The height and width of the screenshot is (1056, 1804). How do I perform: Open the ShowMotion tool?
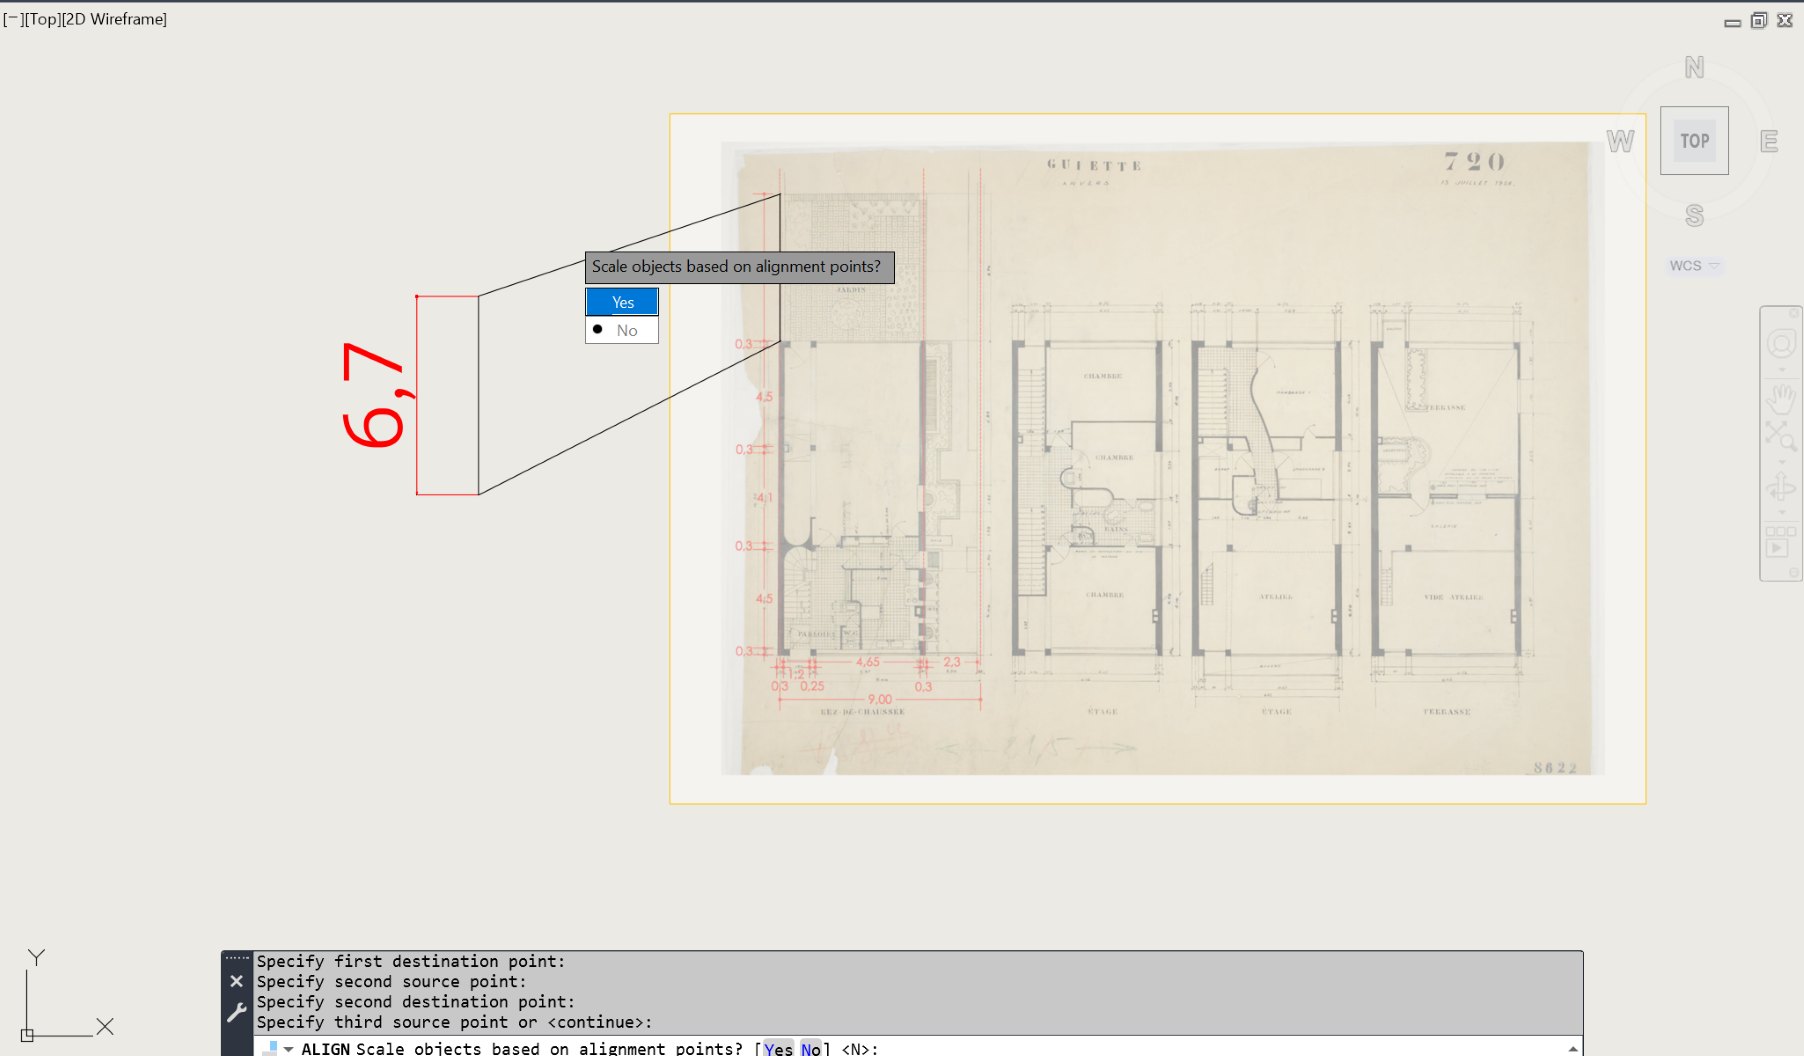pyautogui.click(x=1780, y=541)
